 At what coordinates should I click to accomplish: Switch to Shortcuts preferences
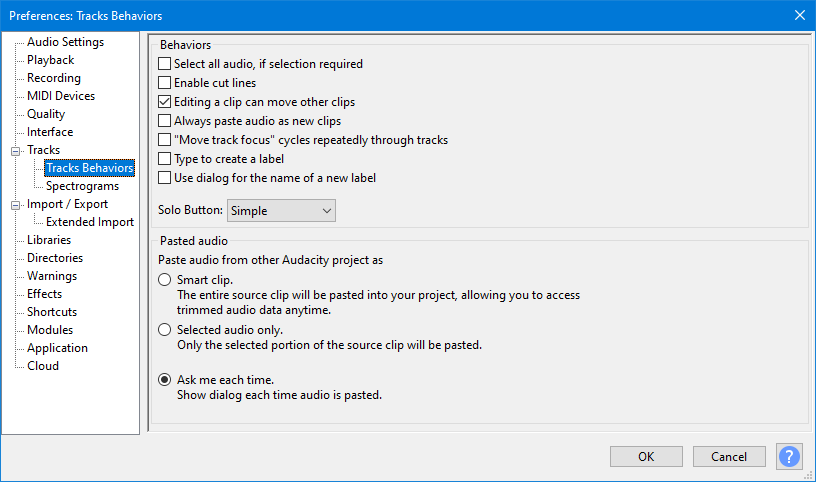click(52, 312)
